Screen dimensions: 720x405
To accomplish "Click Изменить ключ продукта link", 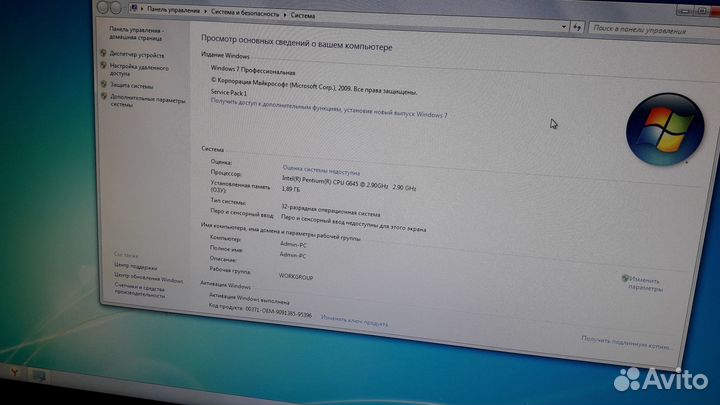I will 354,321.
